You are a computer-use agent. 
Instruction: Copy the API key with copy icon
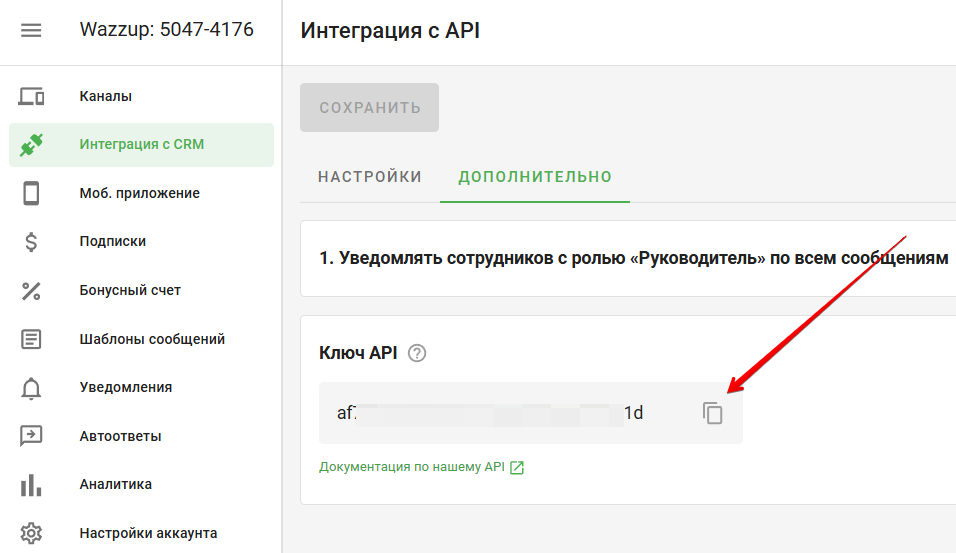click(712, 413)
